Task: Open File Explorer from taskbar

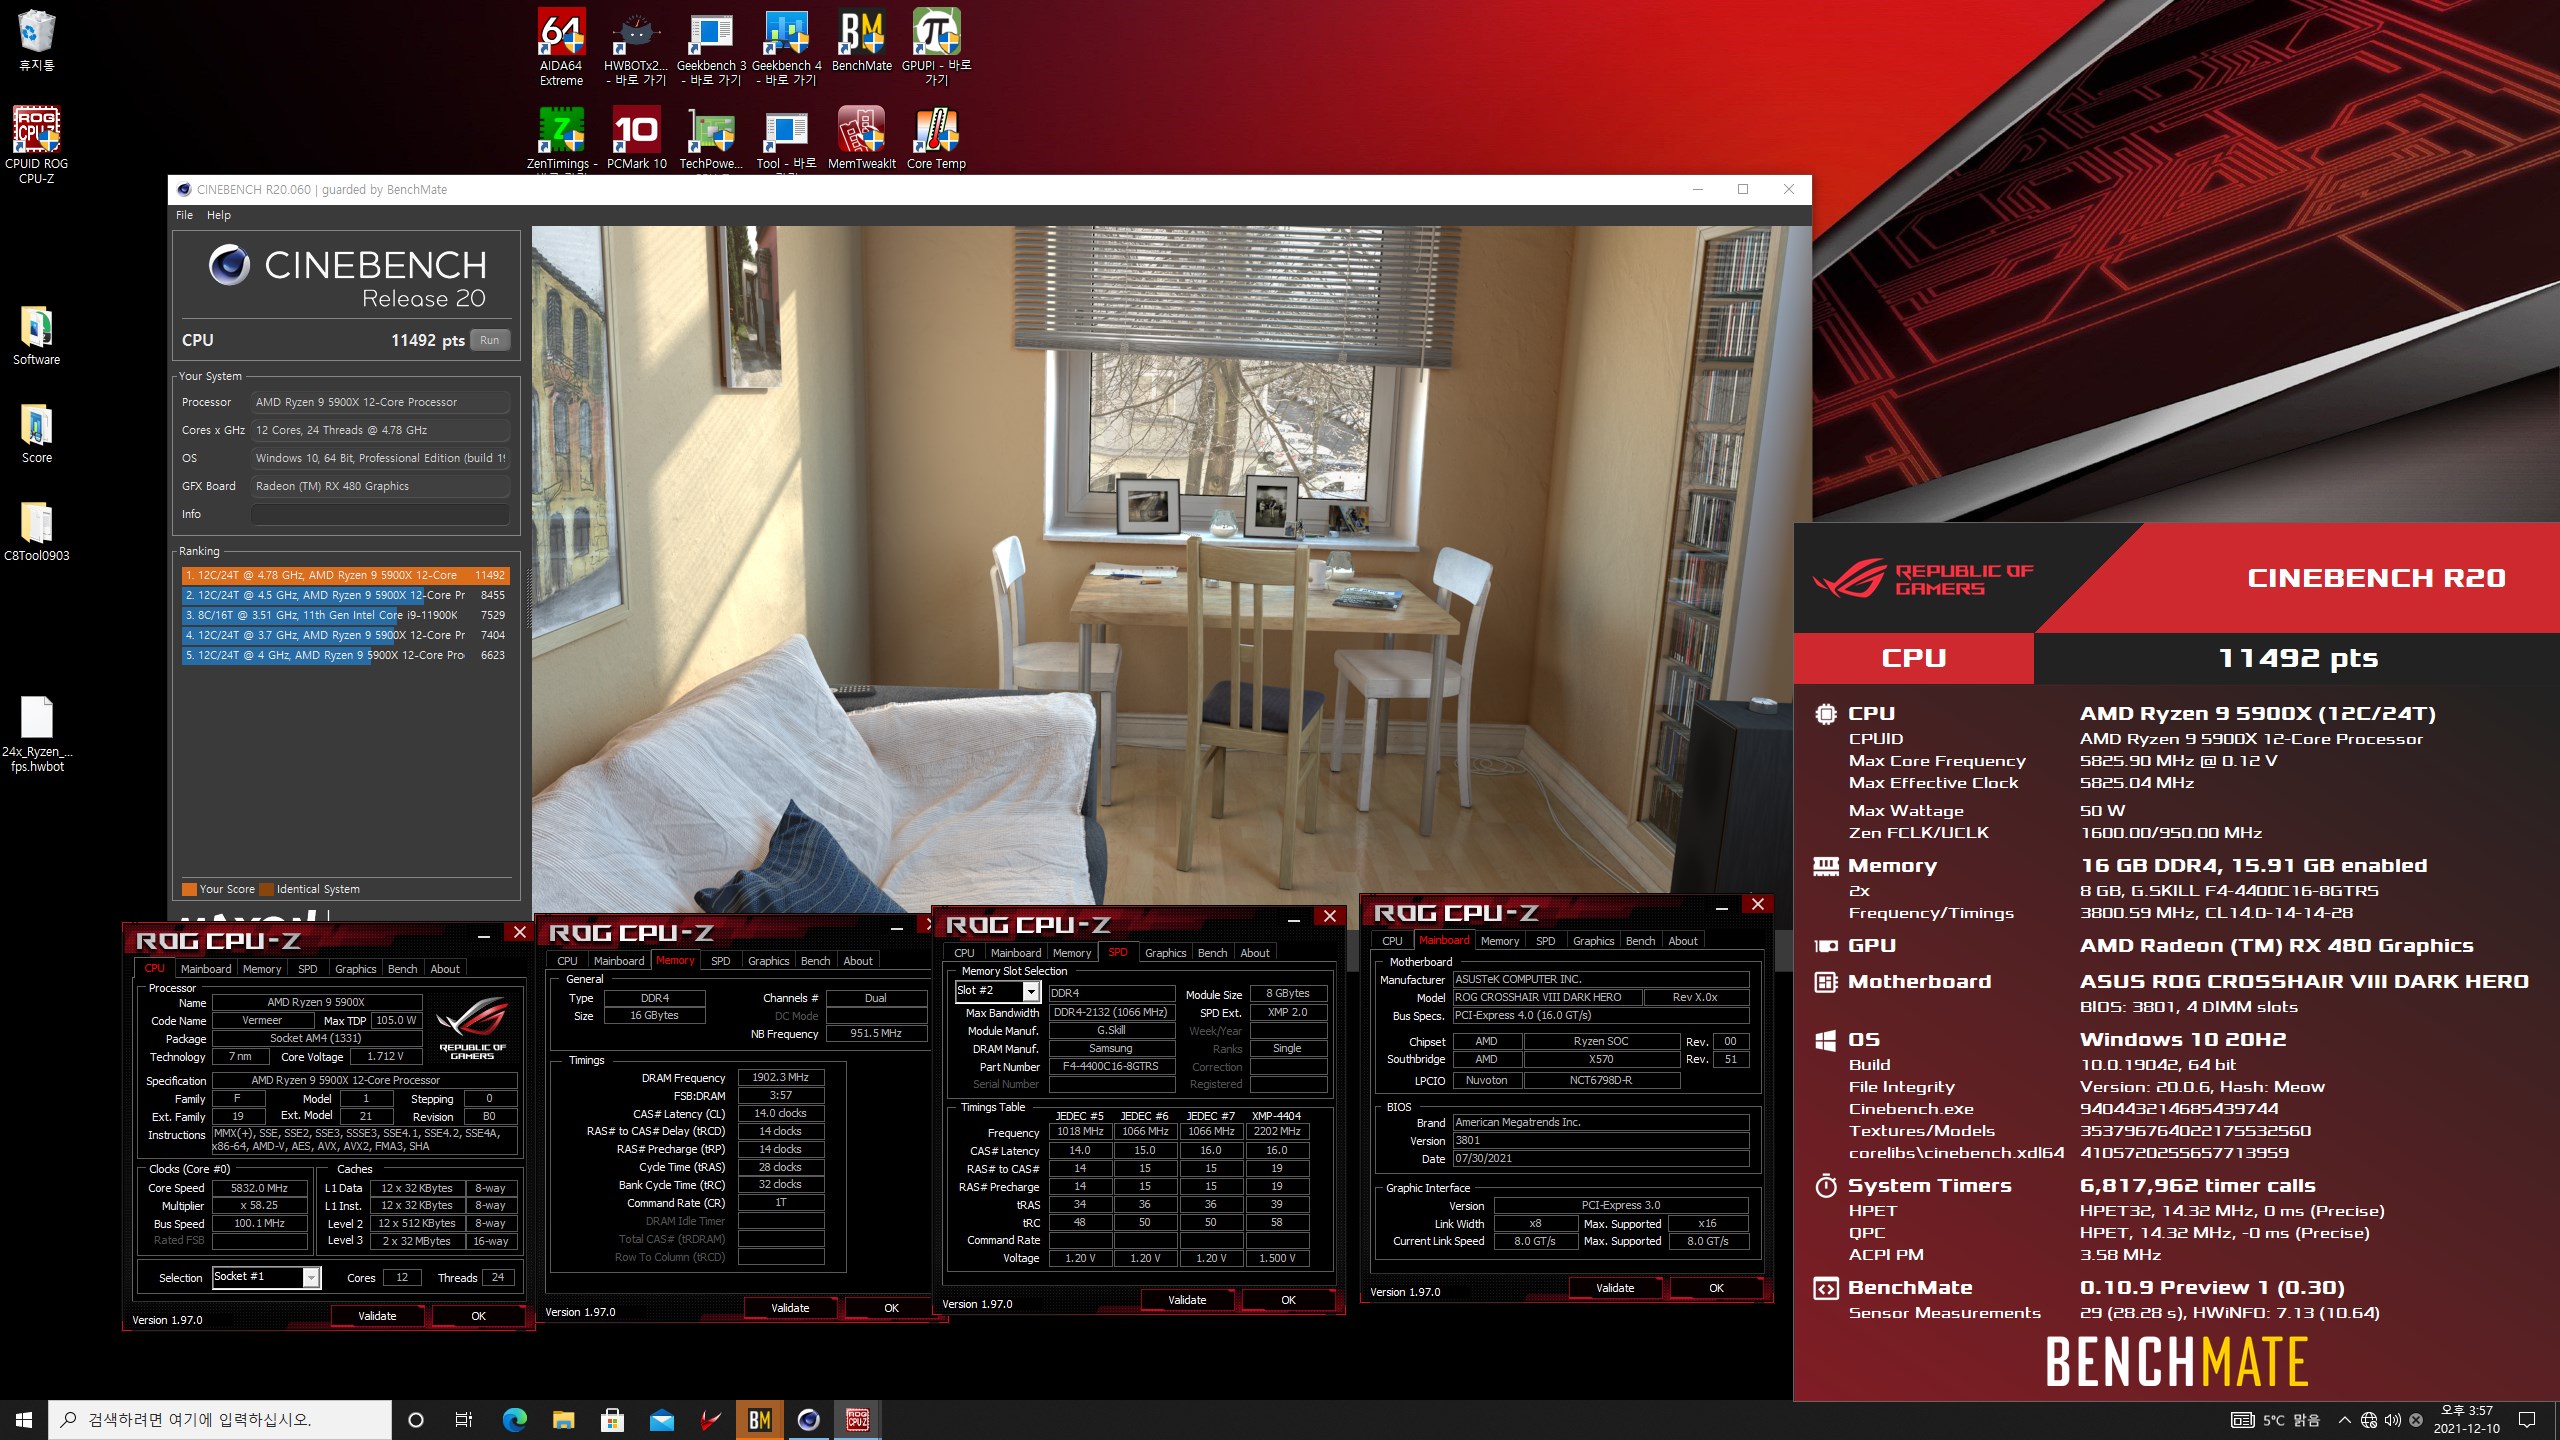Action: coord(564,1419)
